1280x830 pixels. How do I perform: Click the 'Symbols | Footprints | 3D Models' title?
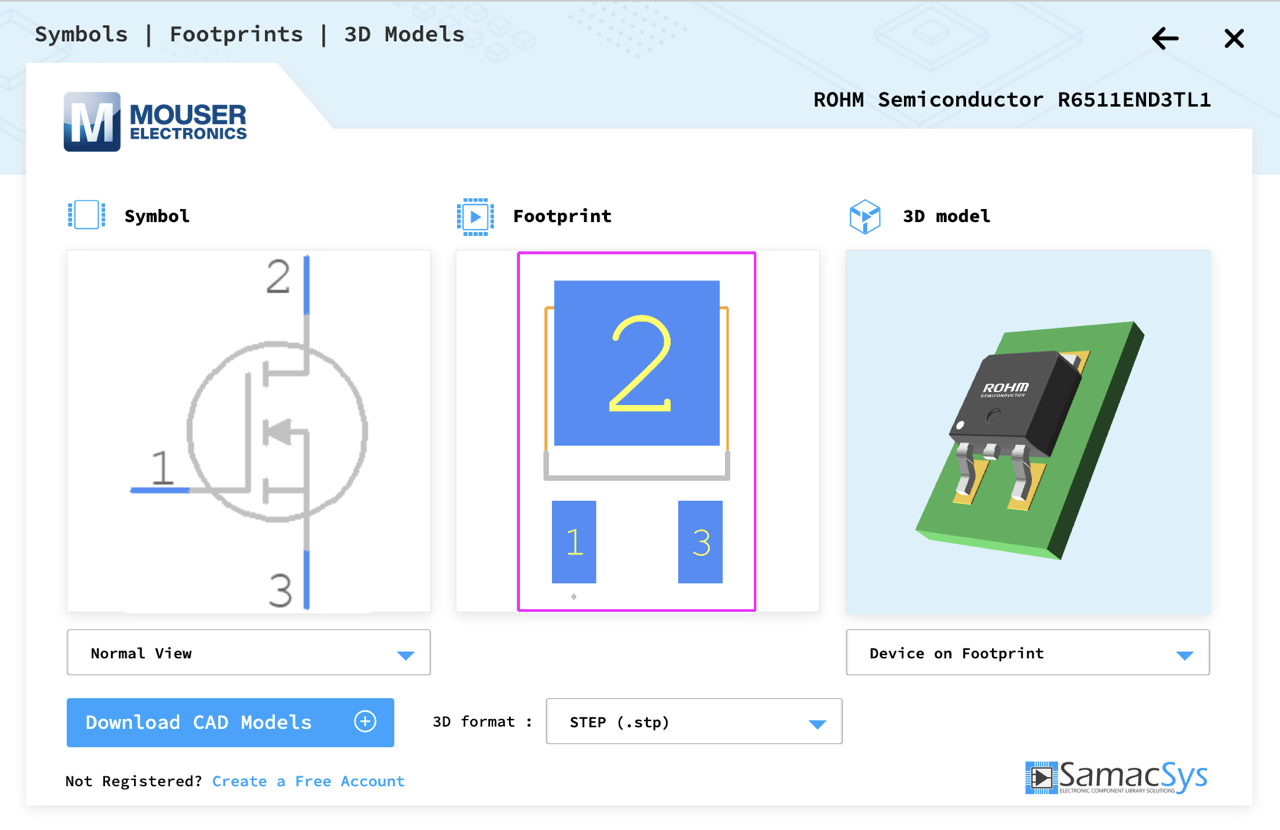tap(250, 34)
